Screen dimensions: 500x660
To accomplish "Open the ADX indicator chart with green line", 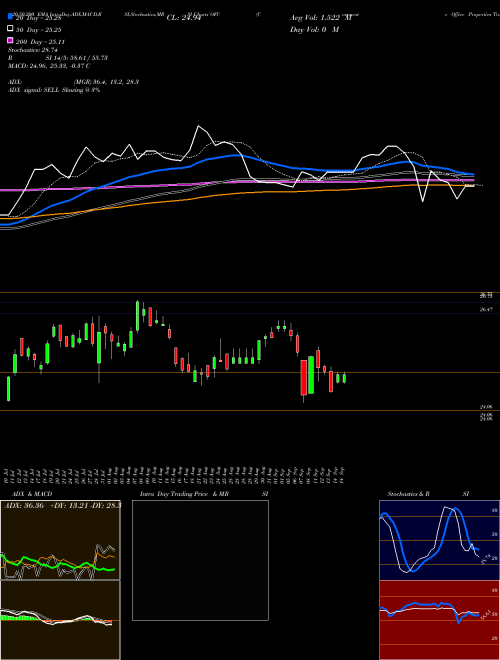I will coord(60,540).
